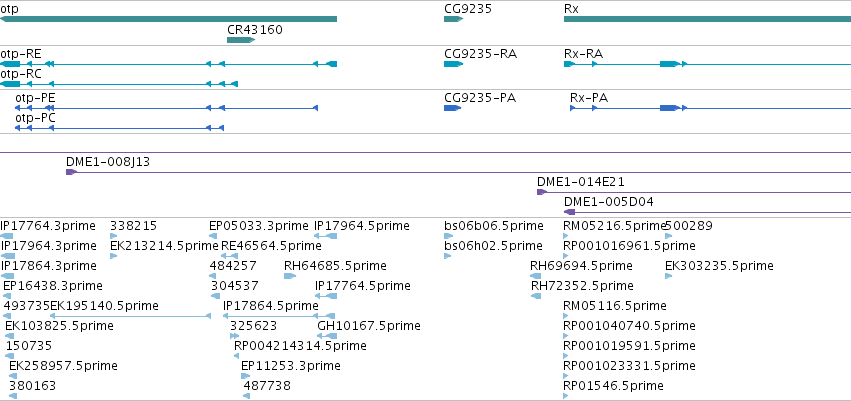The width and height of the screenshot is (851, 401).
Task: Select the long EK195140.5prime alignment
Action: pos(130,316)
